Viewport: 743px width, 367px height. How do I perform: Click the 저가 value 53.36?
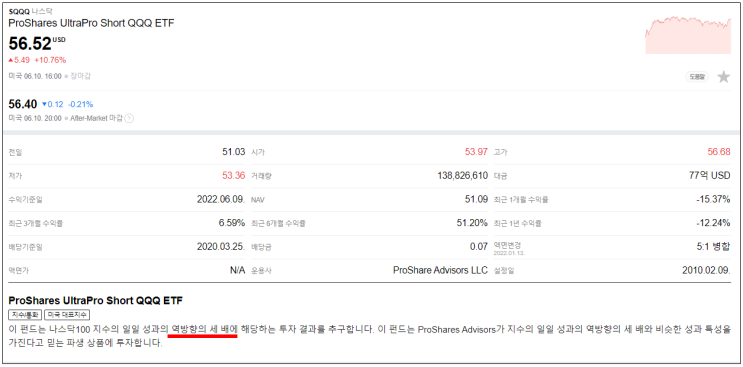[x=234, y=176]
